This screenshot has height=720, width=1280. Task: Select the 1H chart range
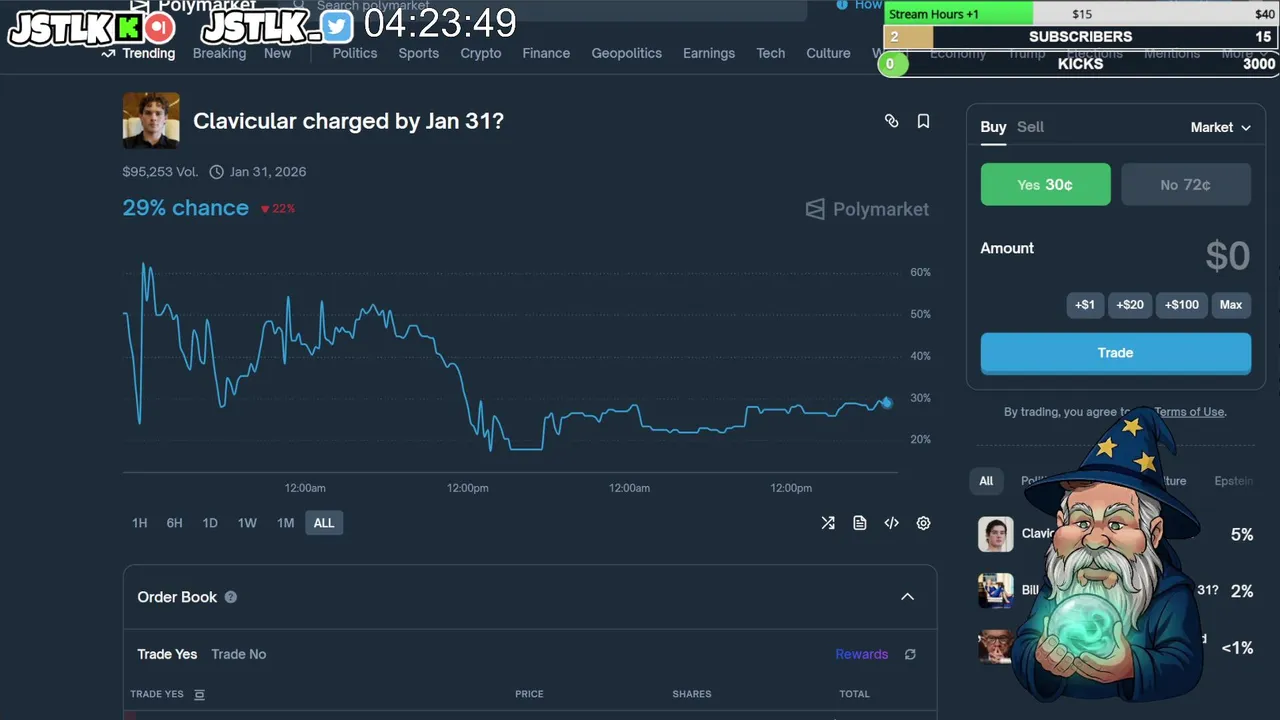point(140,523)
